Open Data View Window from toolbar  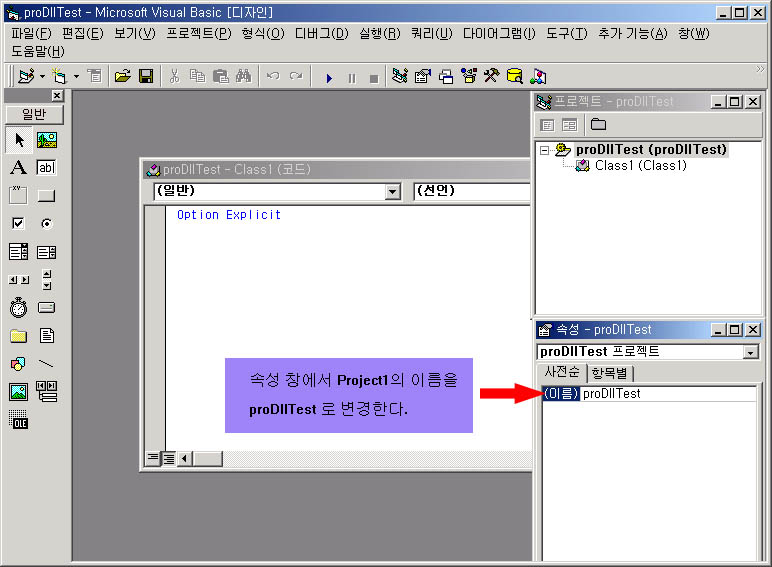pos(515,76)
